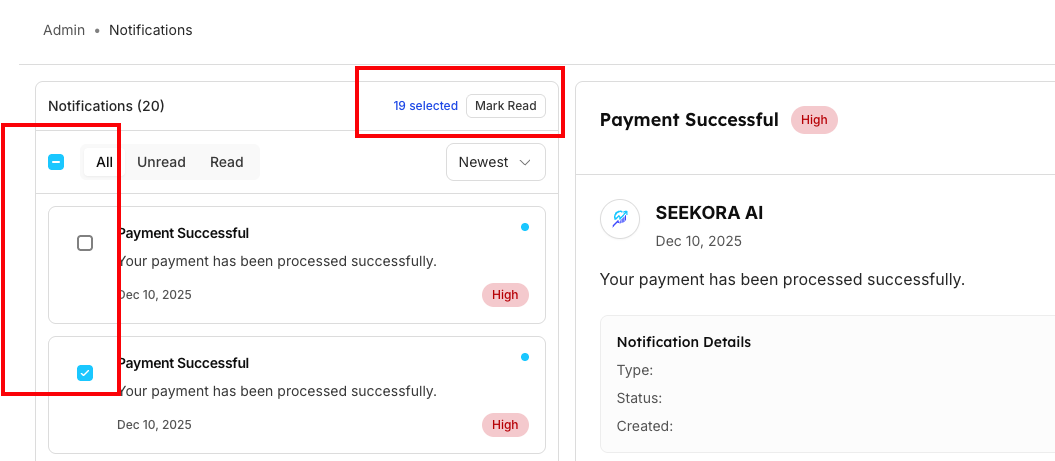Click the unread dot on the second notification
1055x461 pixels.
pyautogui.click(x=525, y=357)
